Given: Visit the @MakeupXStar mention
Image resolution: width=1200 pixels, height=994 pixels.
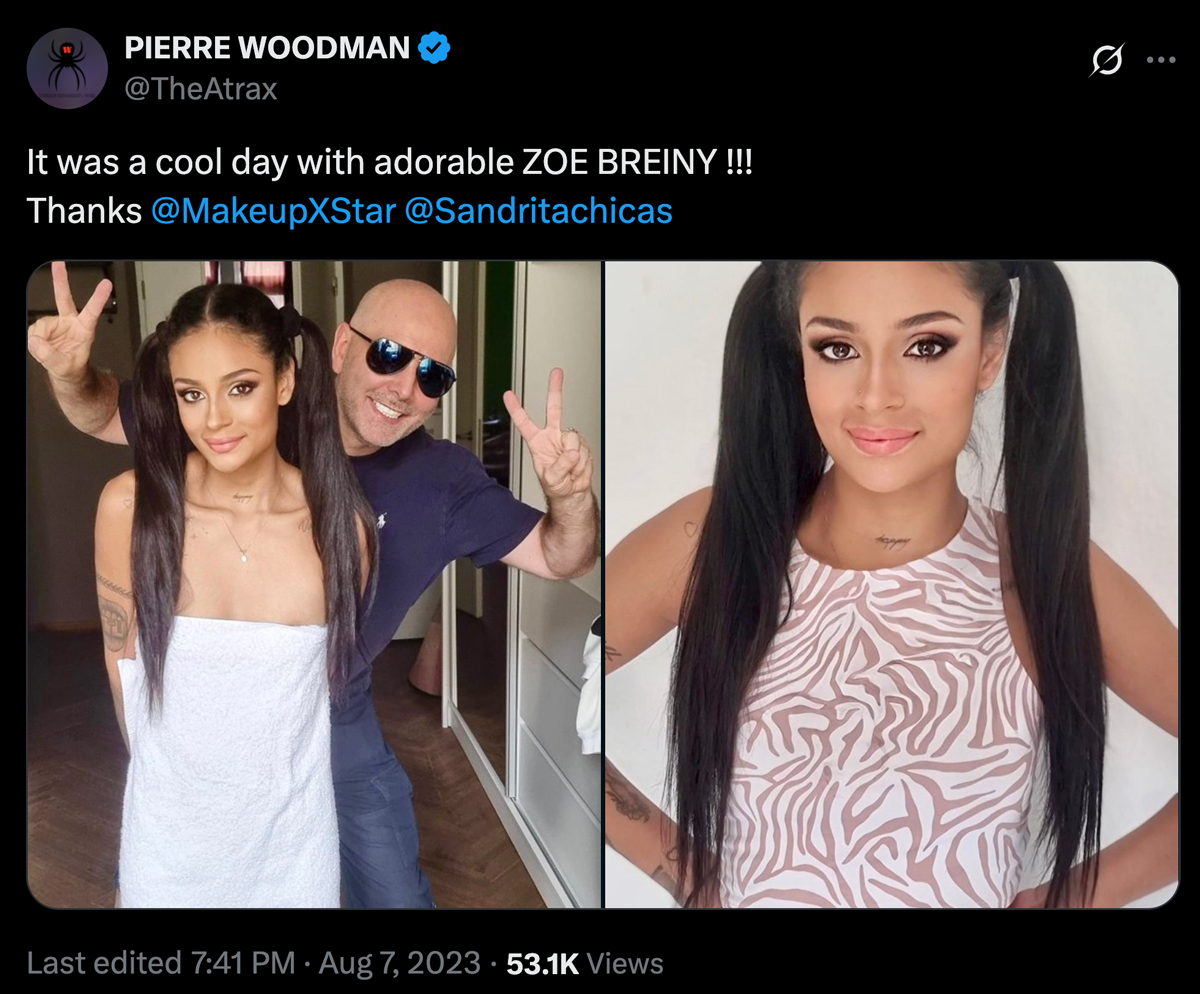Looking at the screenshot, I should [273, 211].
